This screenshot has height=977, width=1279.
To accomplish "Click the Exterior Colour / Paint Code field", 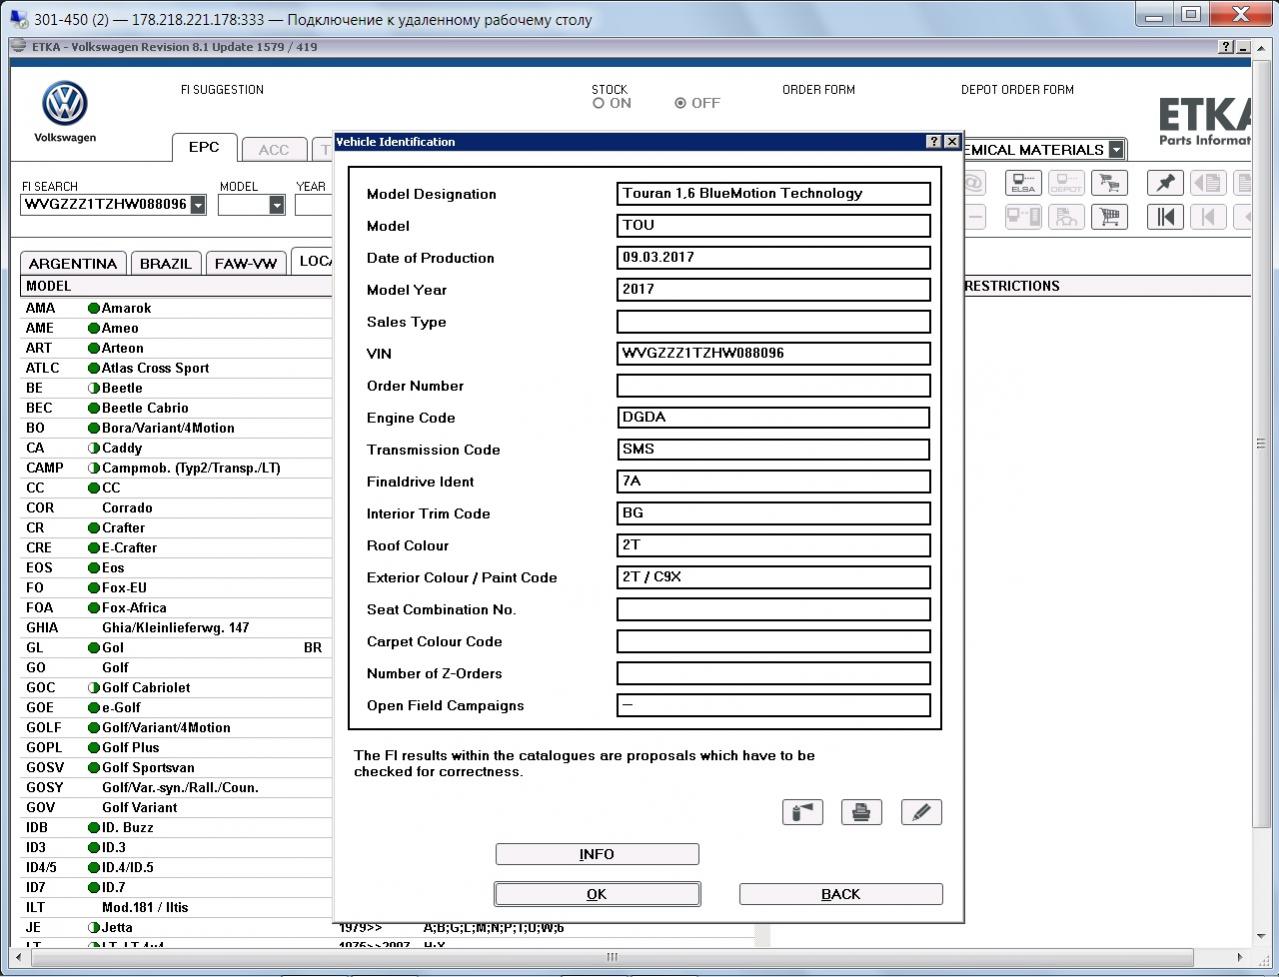I will pyautogui.click(x=774, y=577).
